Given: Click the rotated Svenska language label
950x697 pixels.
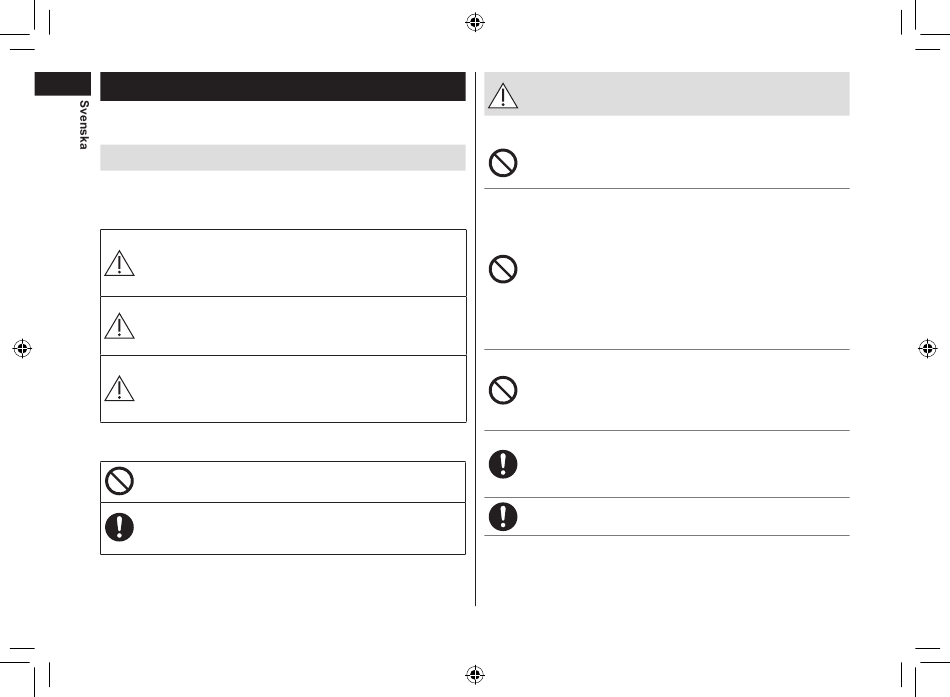Looking at the screenshot, I should click(x=84, y=125).
